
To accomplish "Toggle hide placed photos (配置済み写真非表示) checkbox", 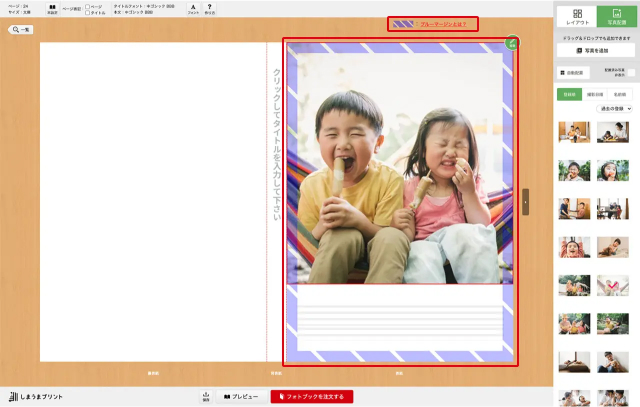I will [631, 73].
